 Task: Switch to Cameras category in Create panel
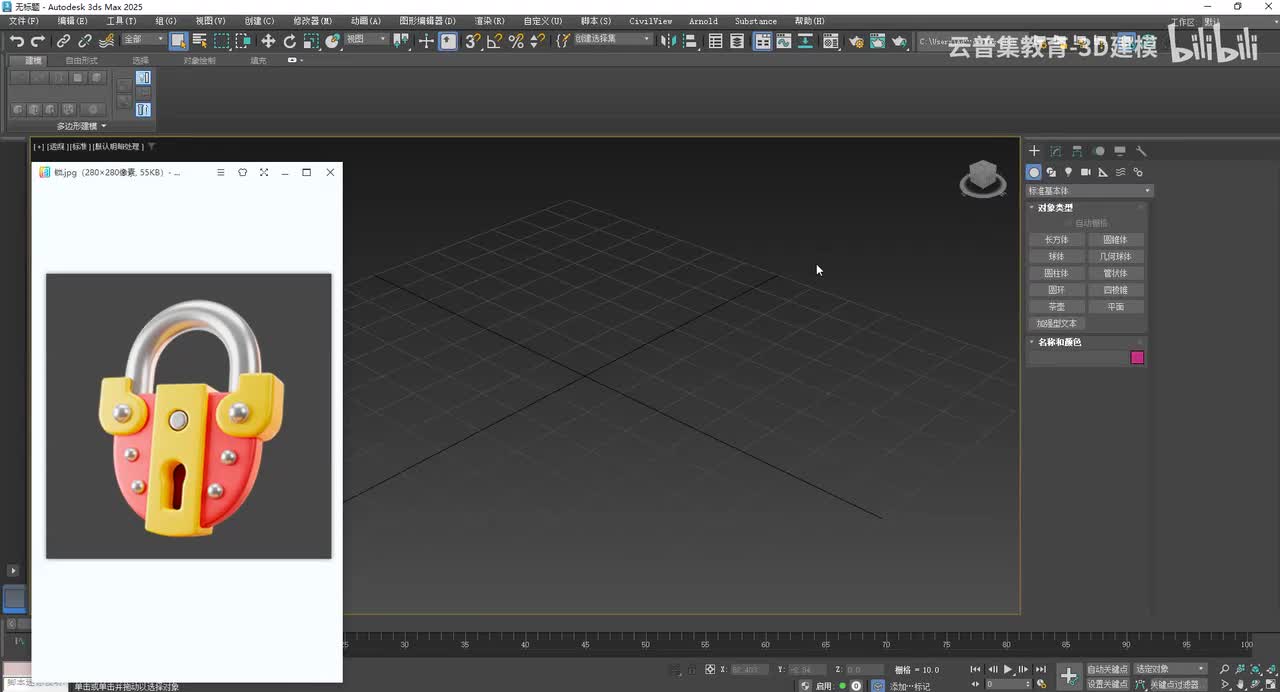tap(1085, 172)
